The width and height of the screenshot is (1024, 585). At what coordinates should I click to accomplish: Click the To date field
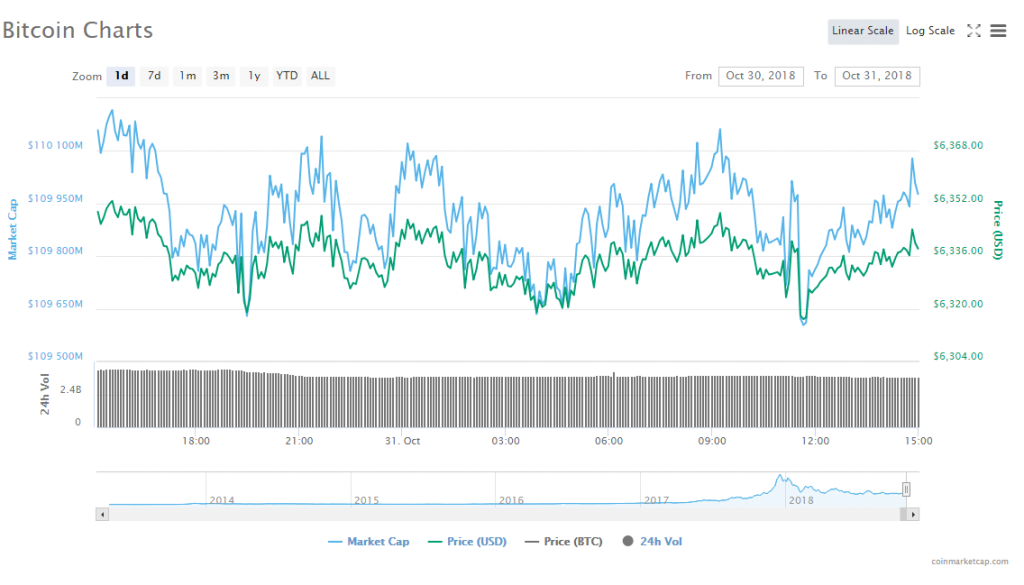[x=877, y=76]
